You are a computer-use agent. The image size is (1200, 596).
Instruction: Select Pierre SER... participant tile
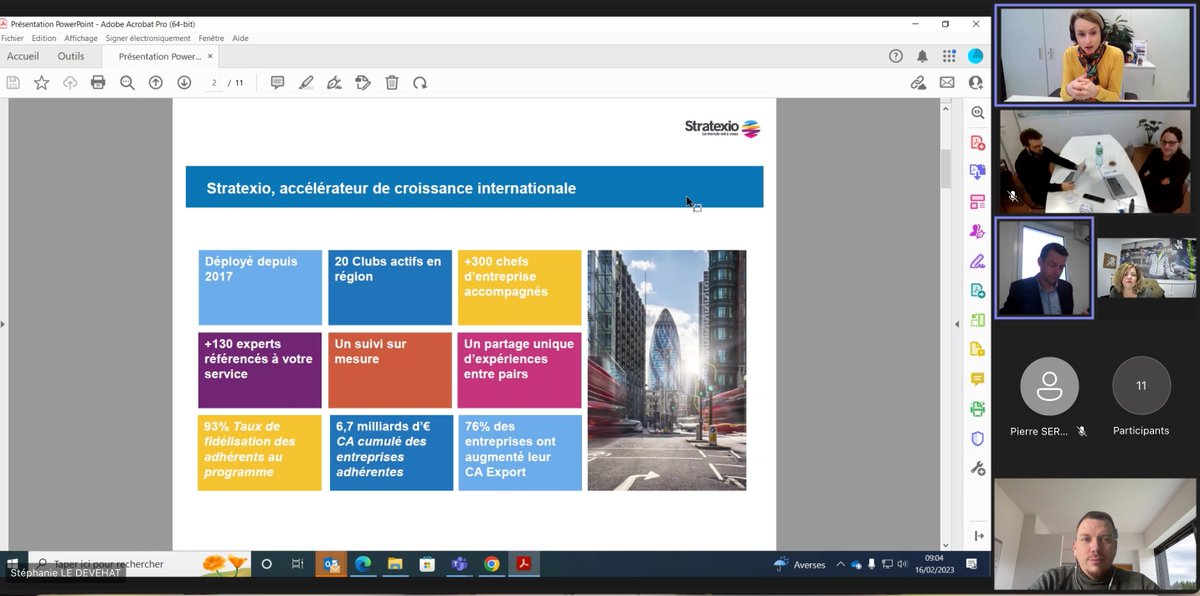pos(1048,397)
